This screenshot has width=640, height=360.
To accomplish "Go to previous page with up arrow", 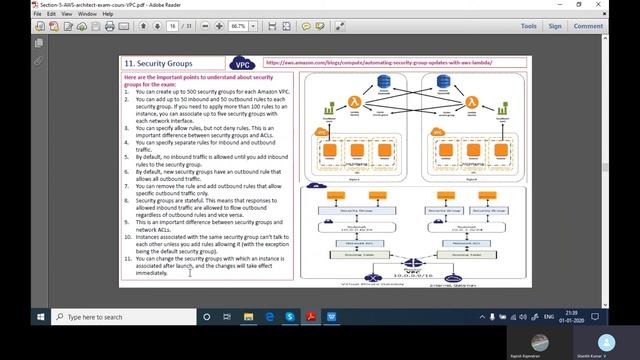I will [x=143, y=26].
